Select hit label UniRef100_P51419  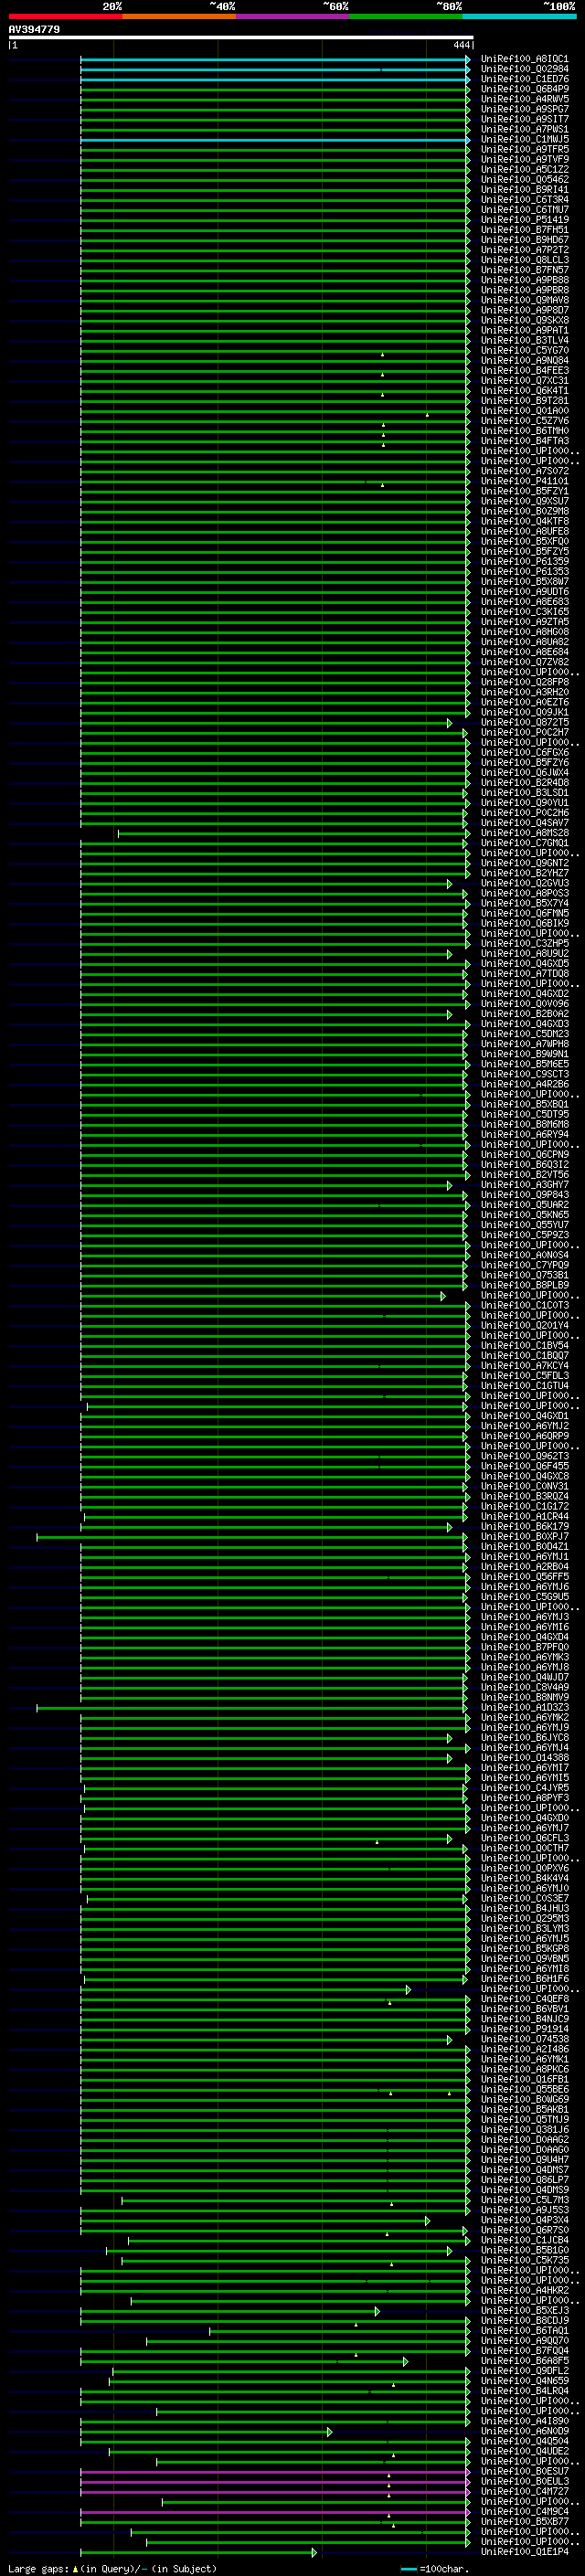tap(524, 219)
